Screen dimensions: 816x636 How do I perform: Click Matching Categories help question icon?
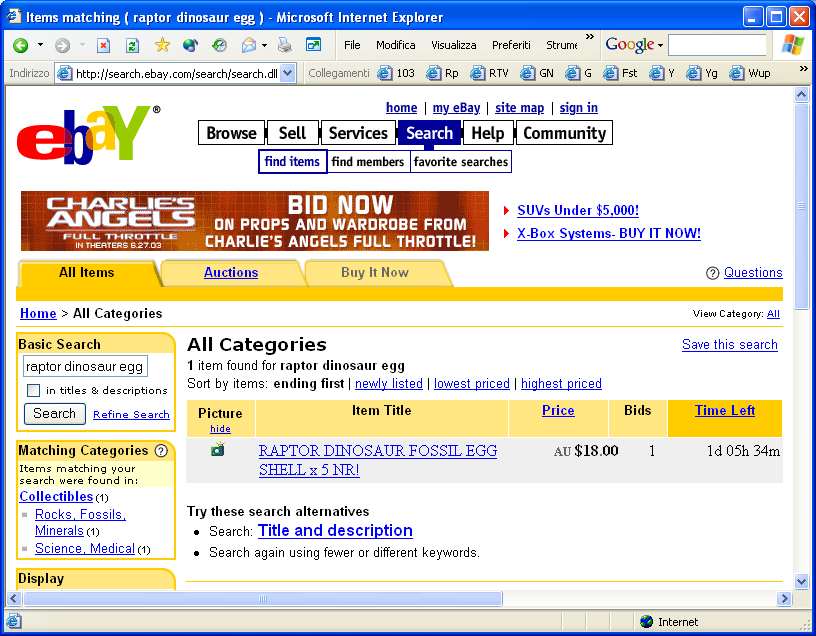161,451
